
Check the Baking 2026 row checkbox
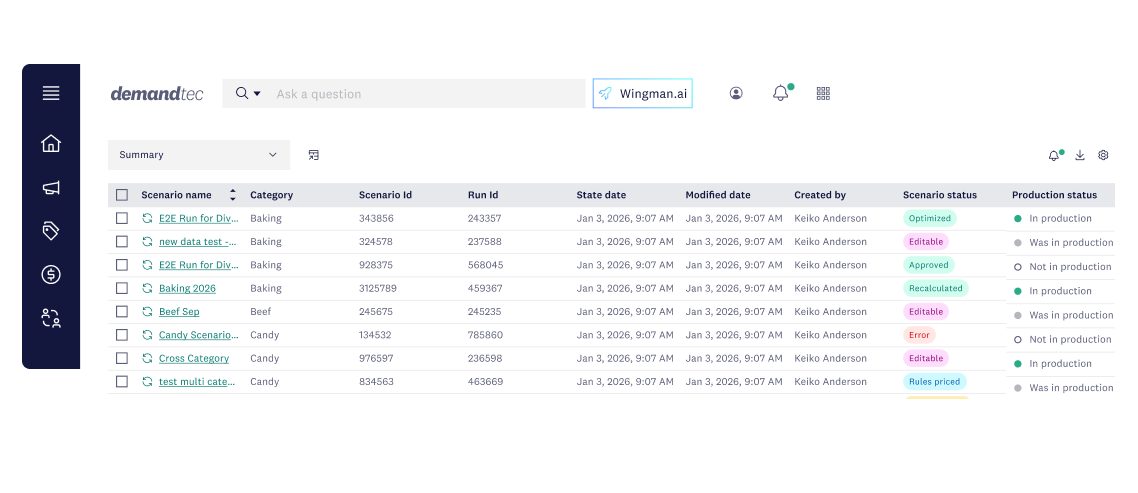point(122,288)
